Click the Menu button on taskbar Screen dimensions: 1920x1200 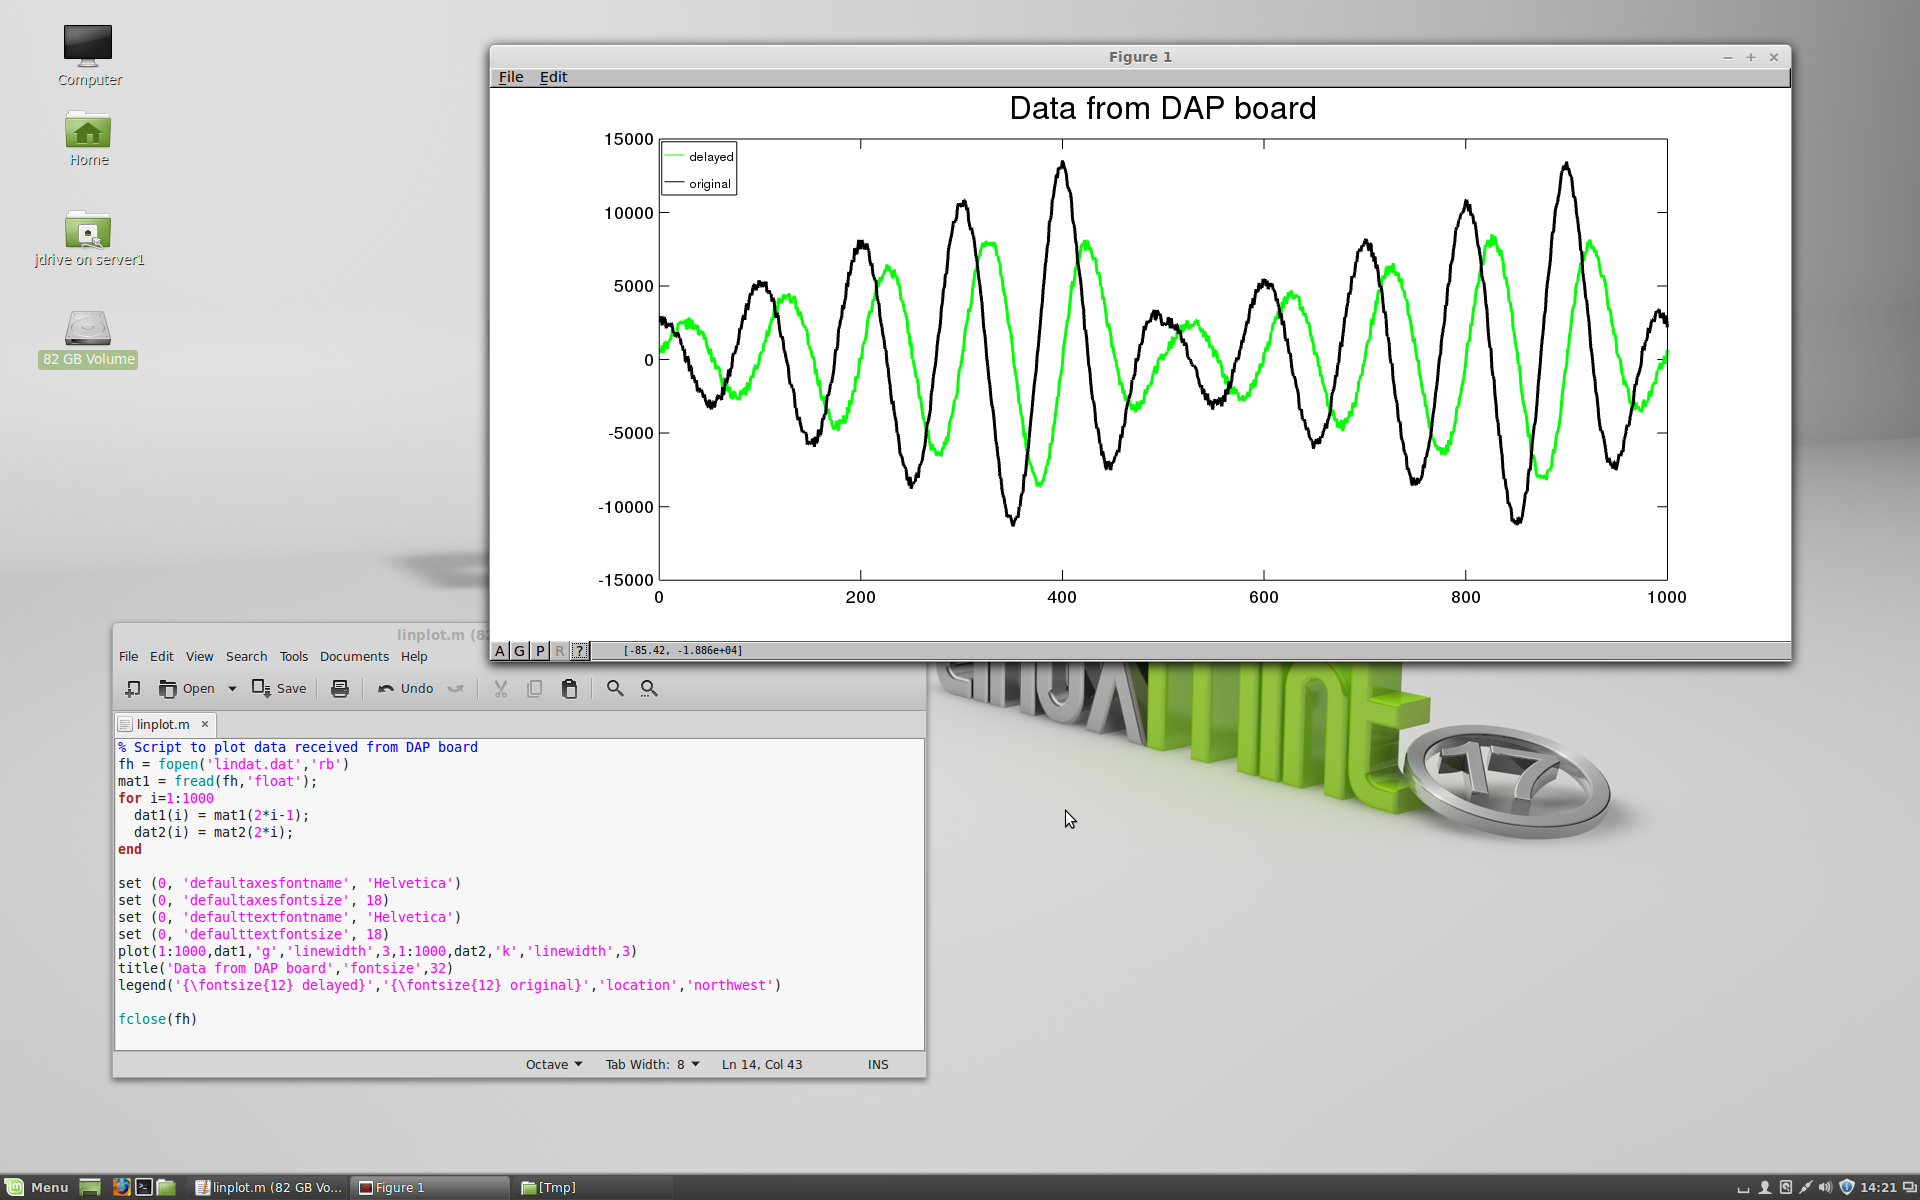37,1187
